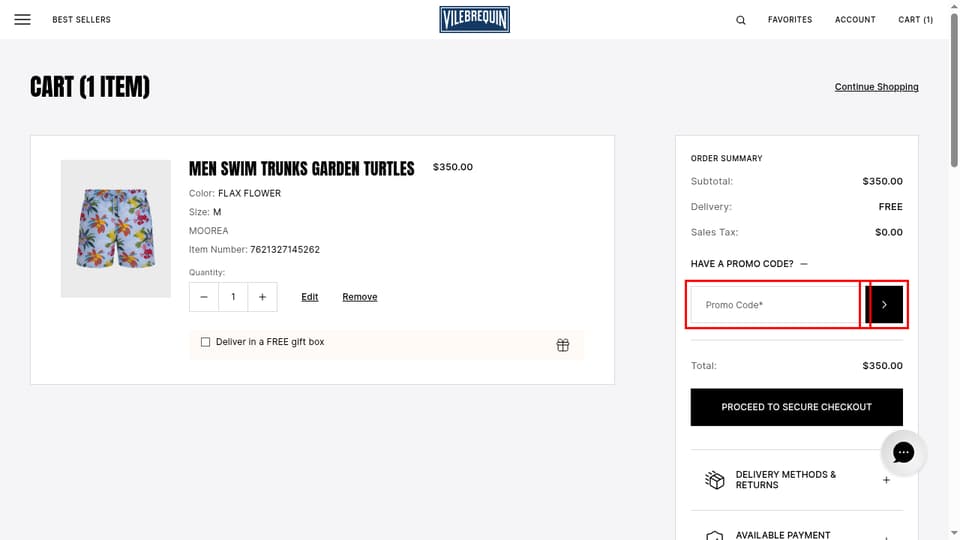
Task: Collapse the Have a Promo Code section
Action: [x=804, y=264]
